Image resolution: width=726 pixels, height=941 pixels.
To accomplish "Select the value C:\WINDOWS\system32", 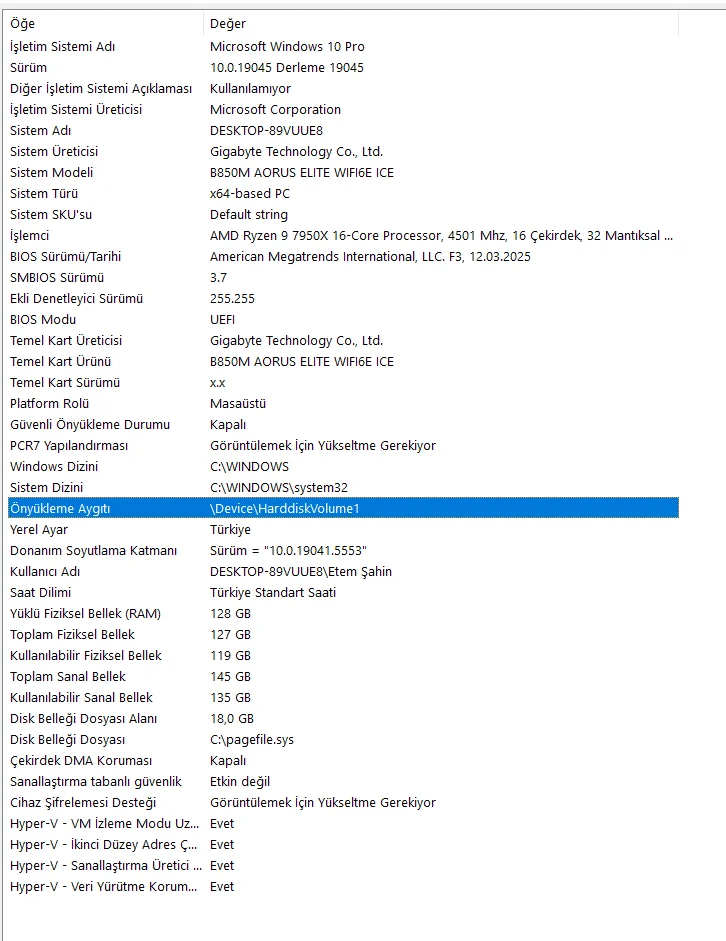I will (278, 487).
